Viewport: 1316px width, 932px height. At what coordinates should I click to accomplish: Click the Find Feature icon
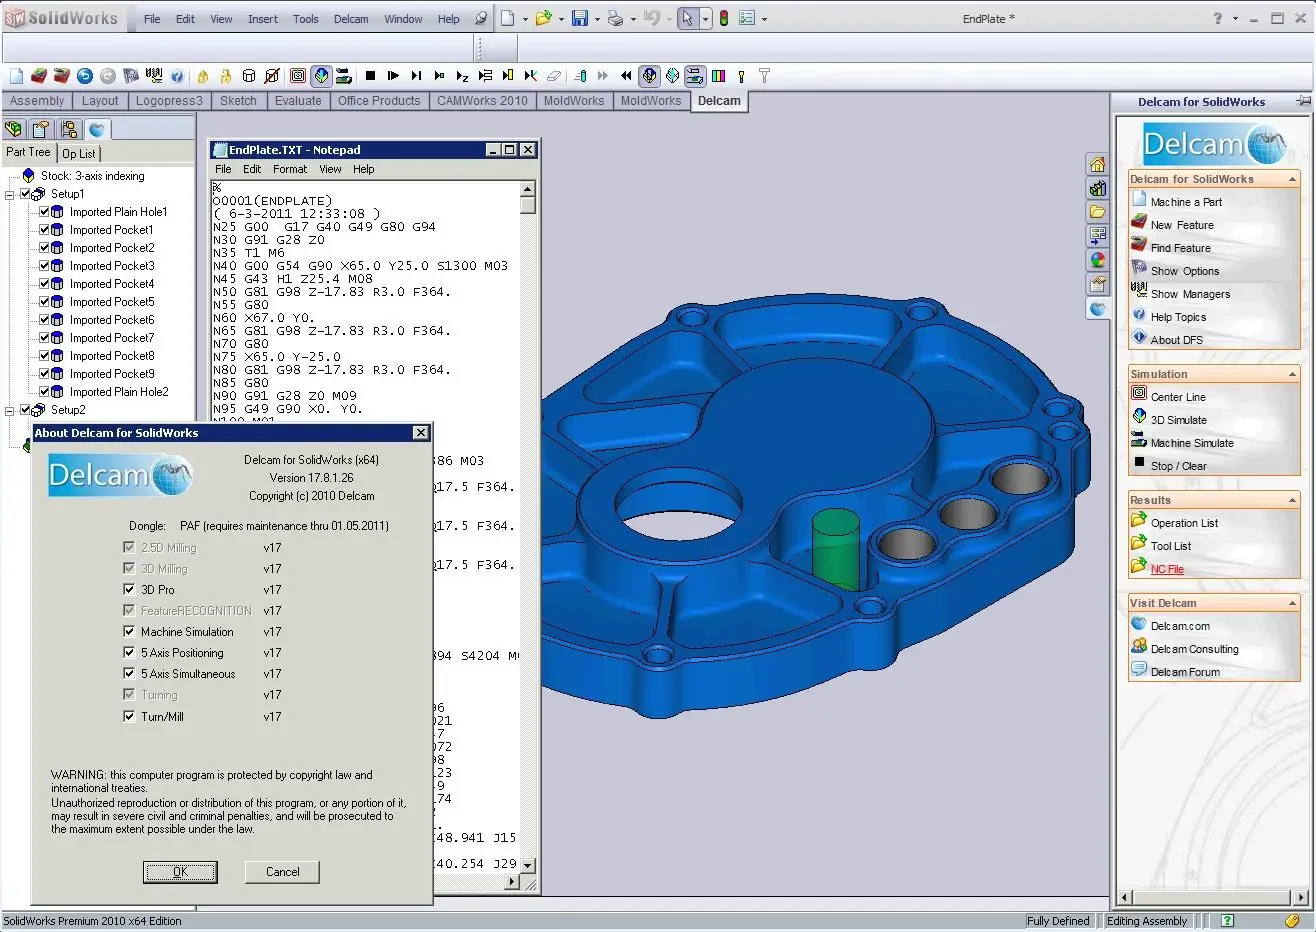click(x=1139, y=246)
